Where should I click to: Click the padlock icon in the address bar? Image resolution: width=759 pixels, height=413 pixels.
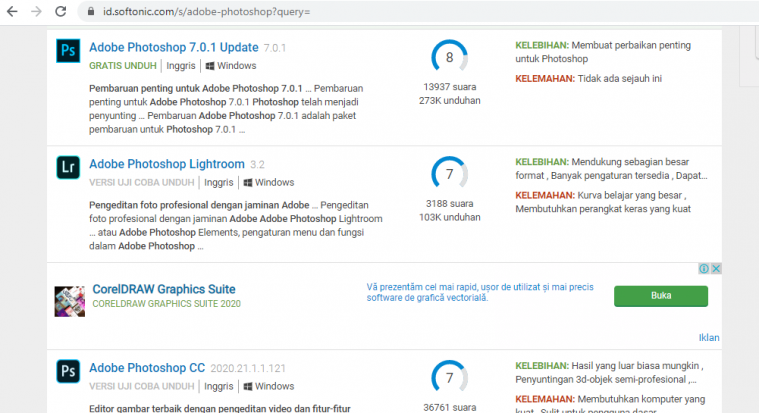(91, 11)
